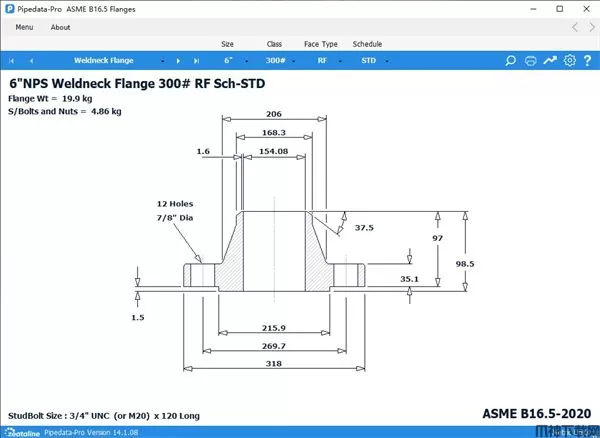Click the 37.5 bevel angle value

pyautogui.click(x=364, y=228)
